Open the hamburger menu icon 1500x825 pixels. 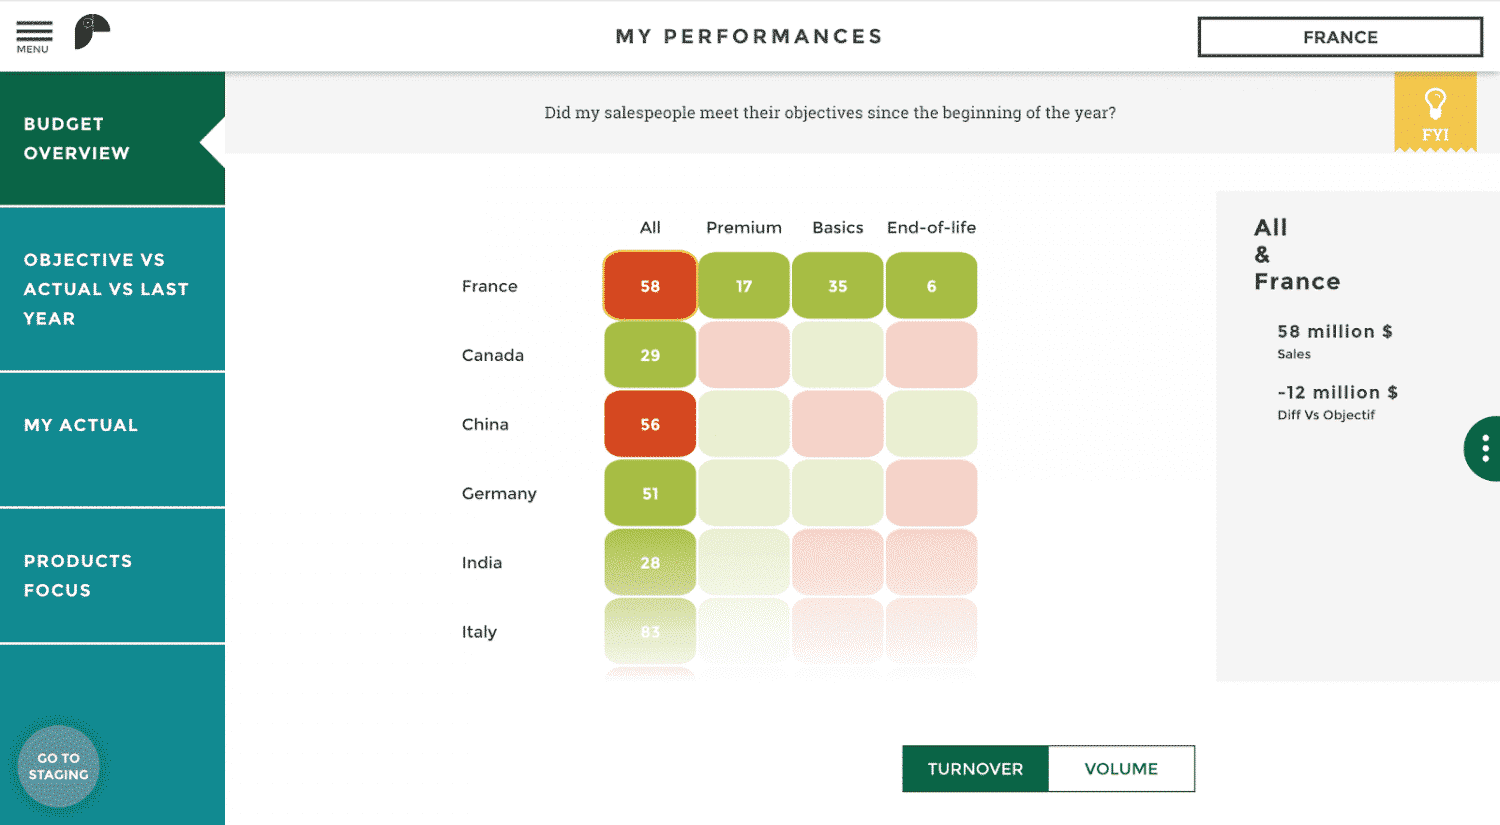pyautogui.click(x=33, y=36)
